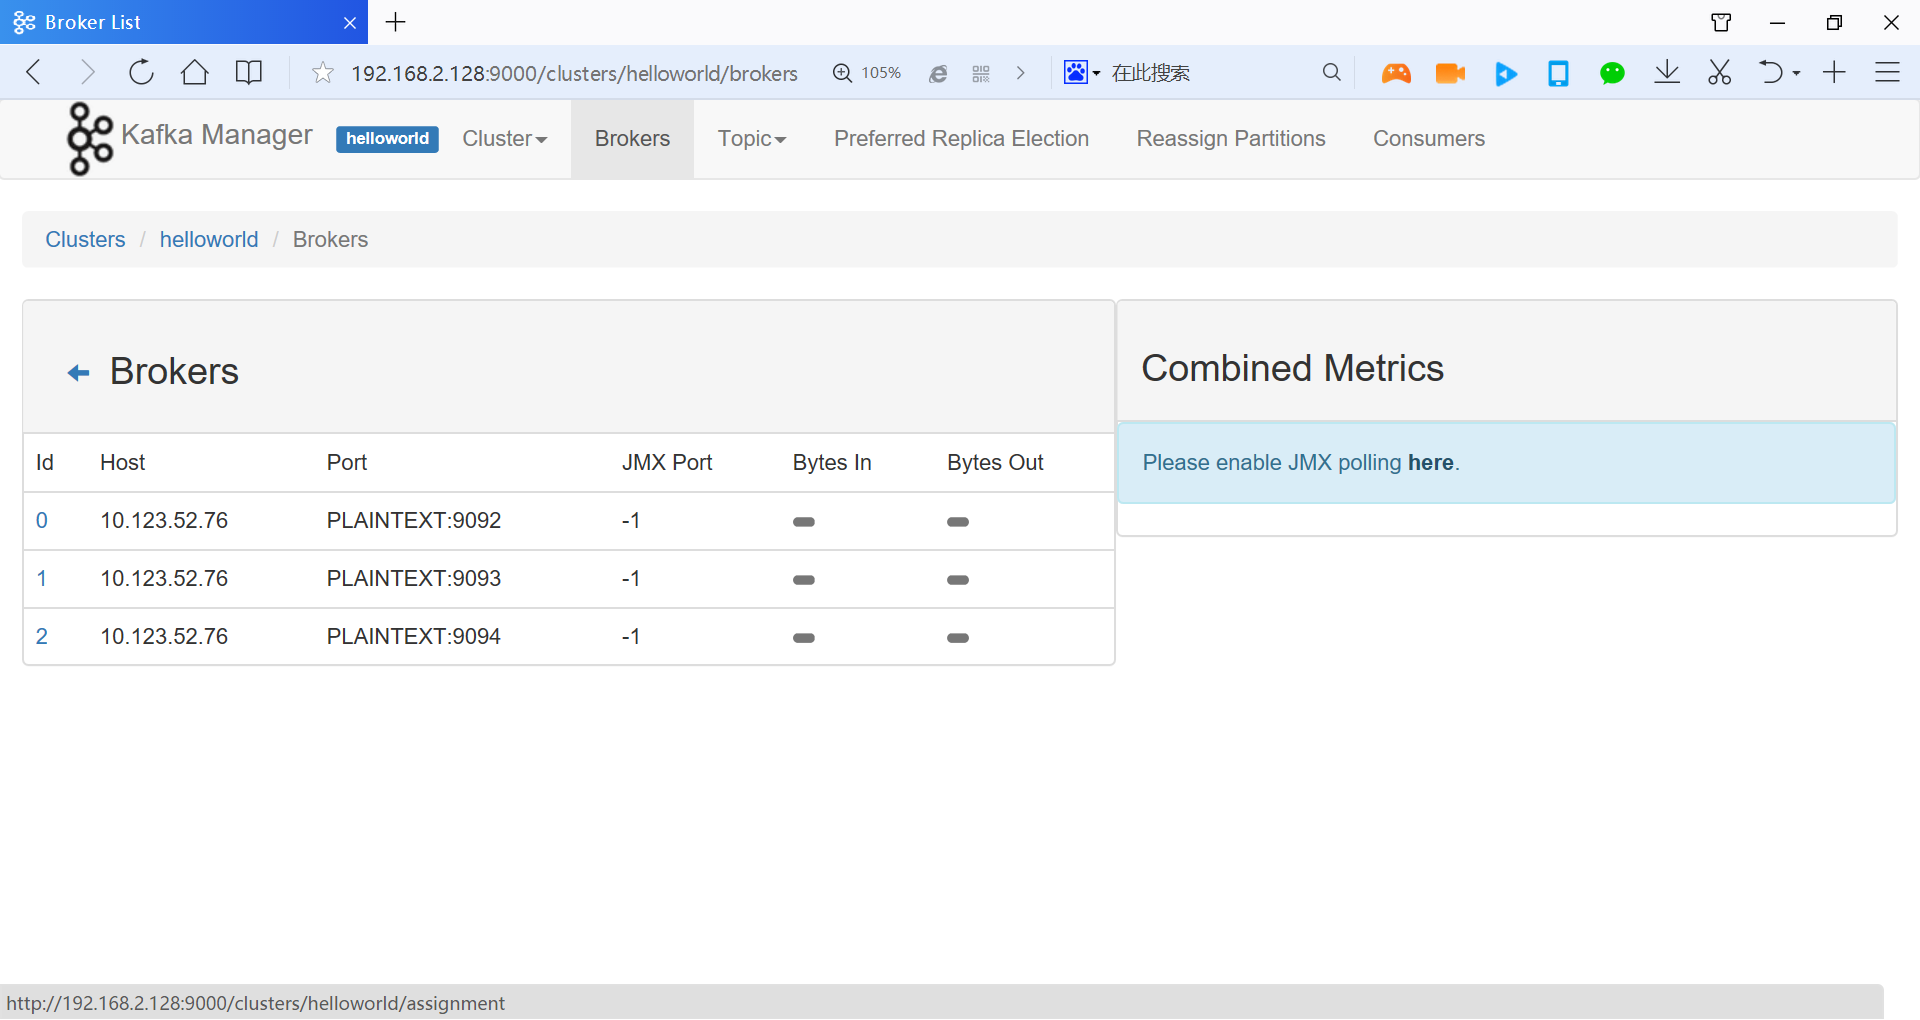
Task: Go to browser home page icon
Action: pyautogui.click(x=194, y=73)
